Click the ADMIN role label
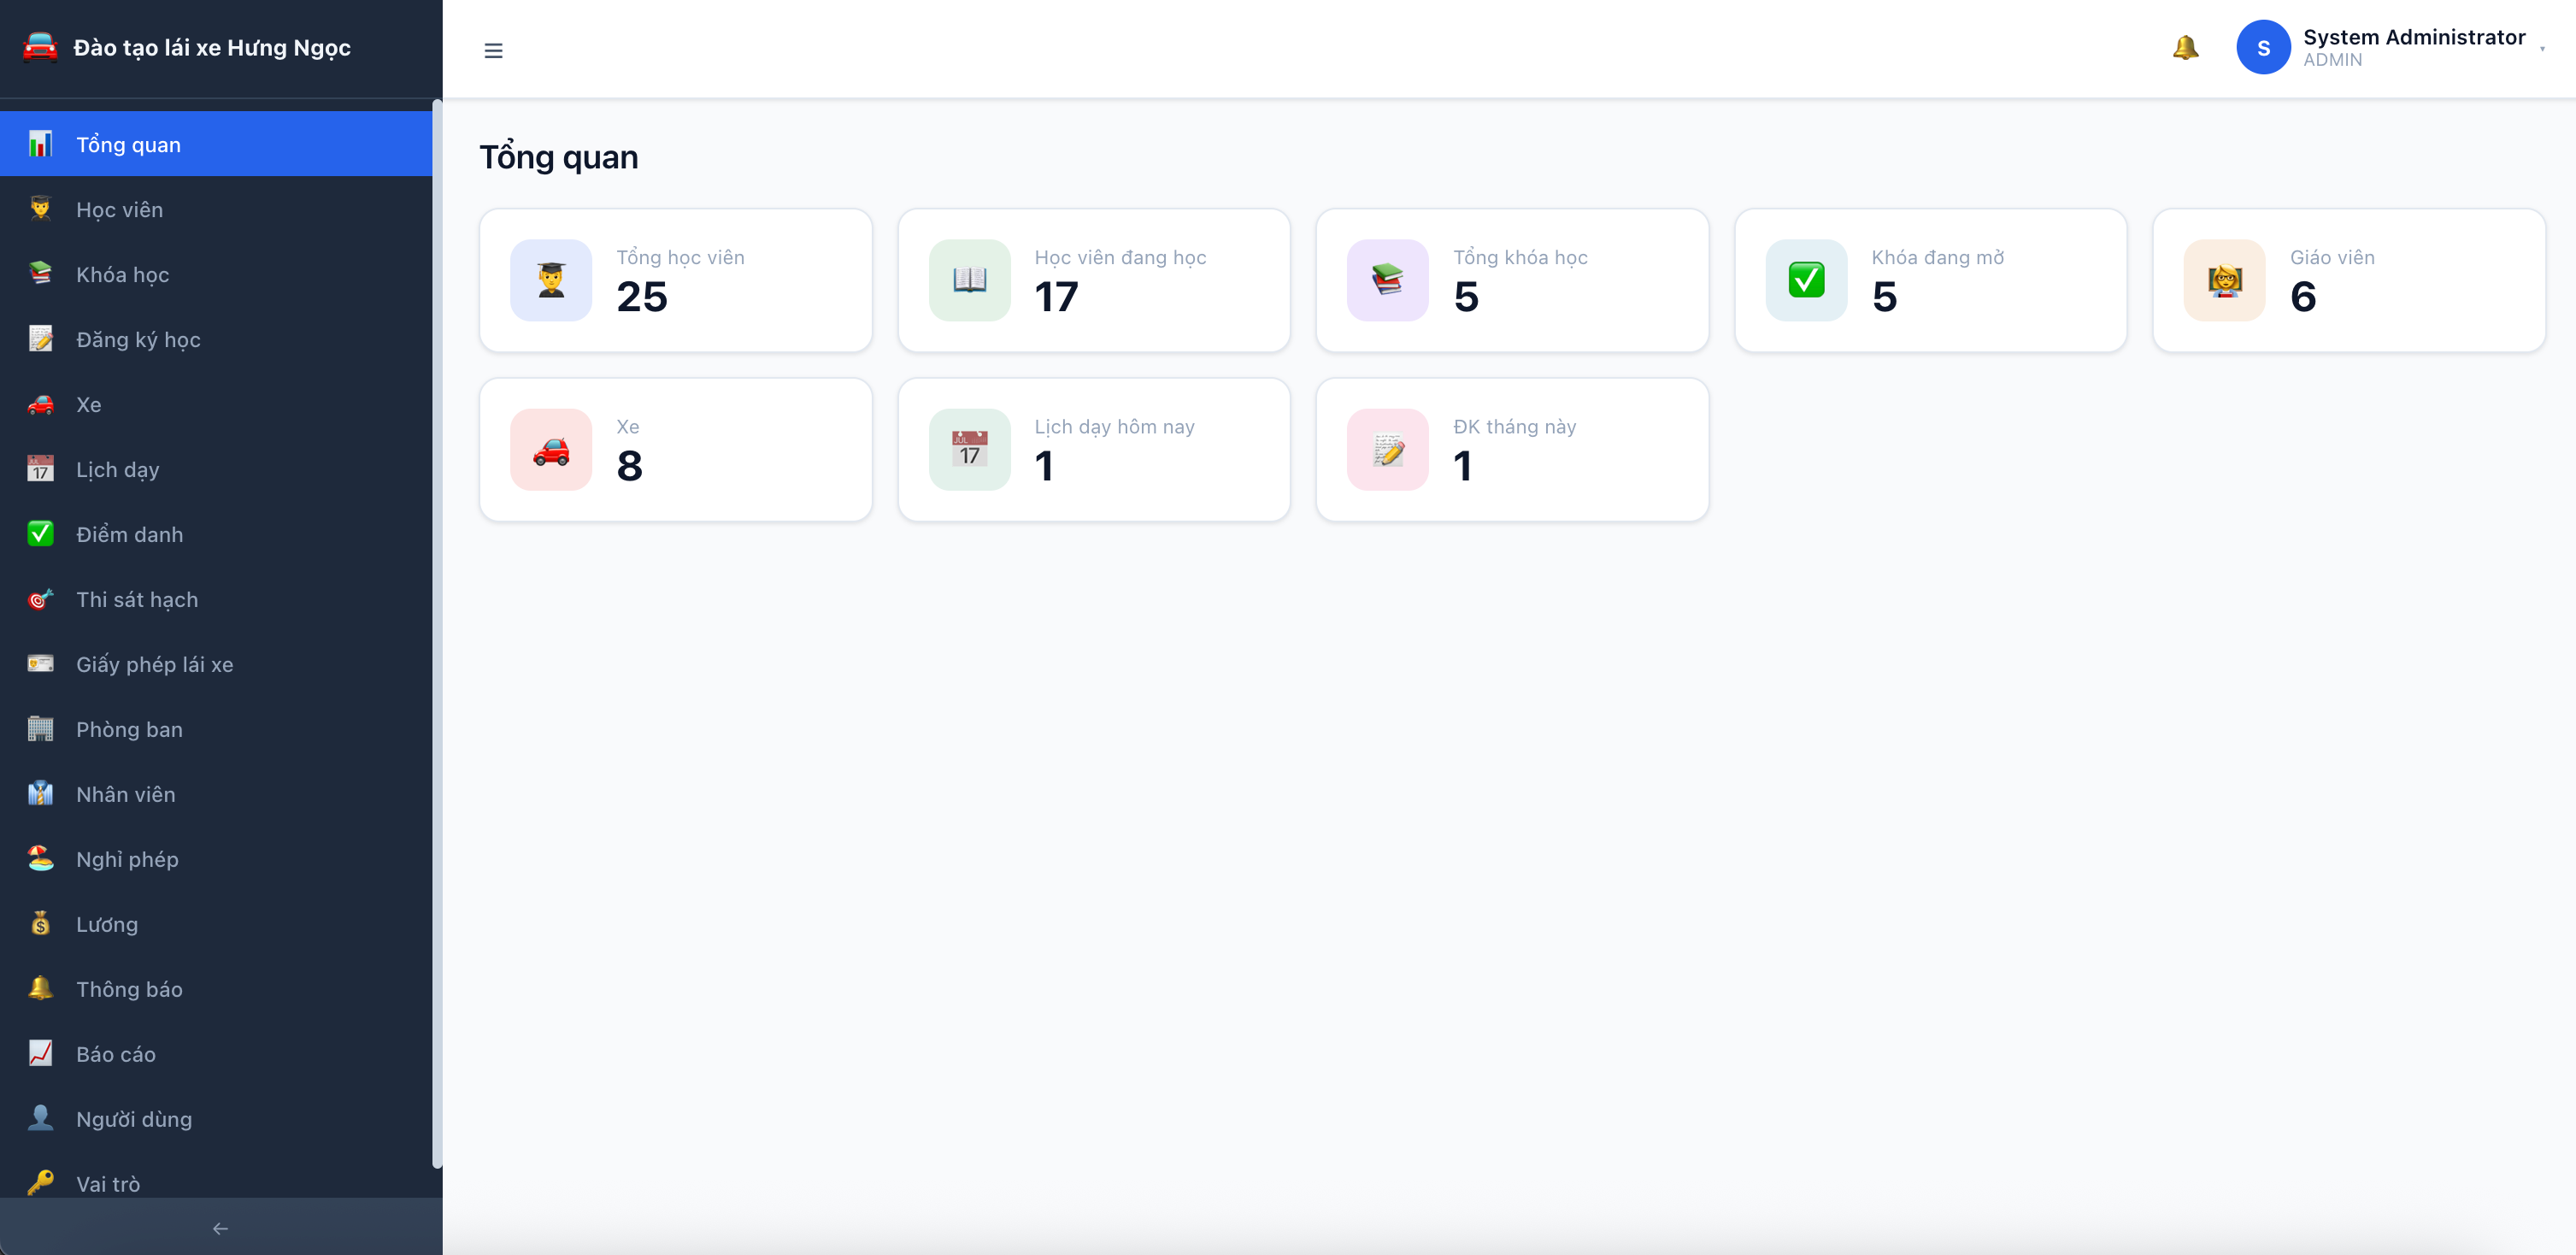 coord(2333,60)
